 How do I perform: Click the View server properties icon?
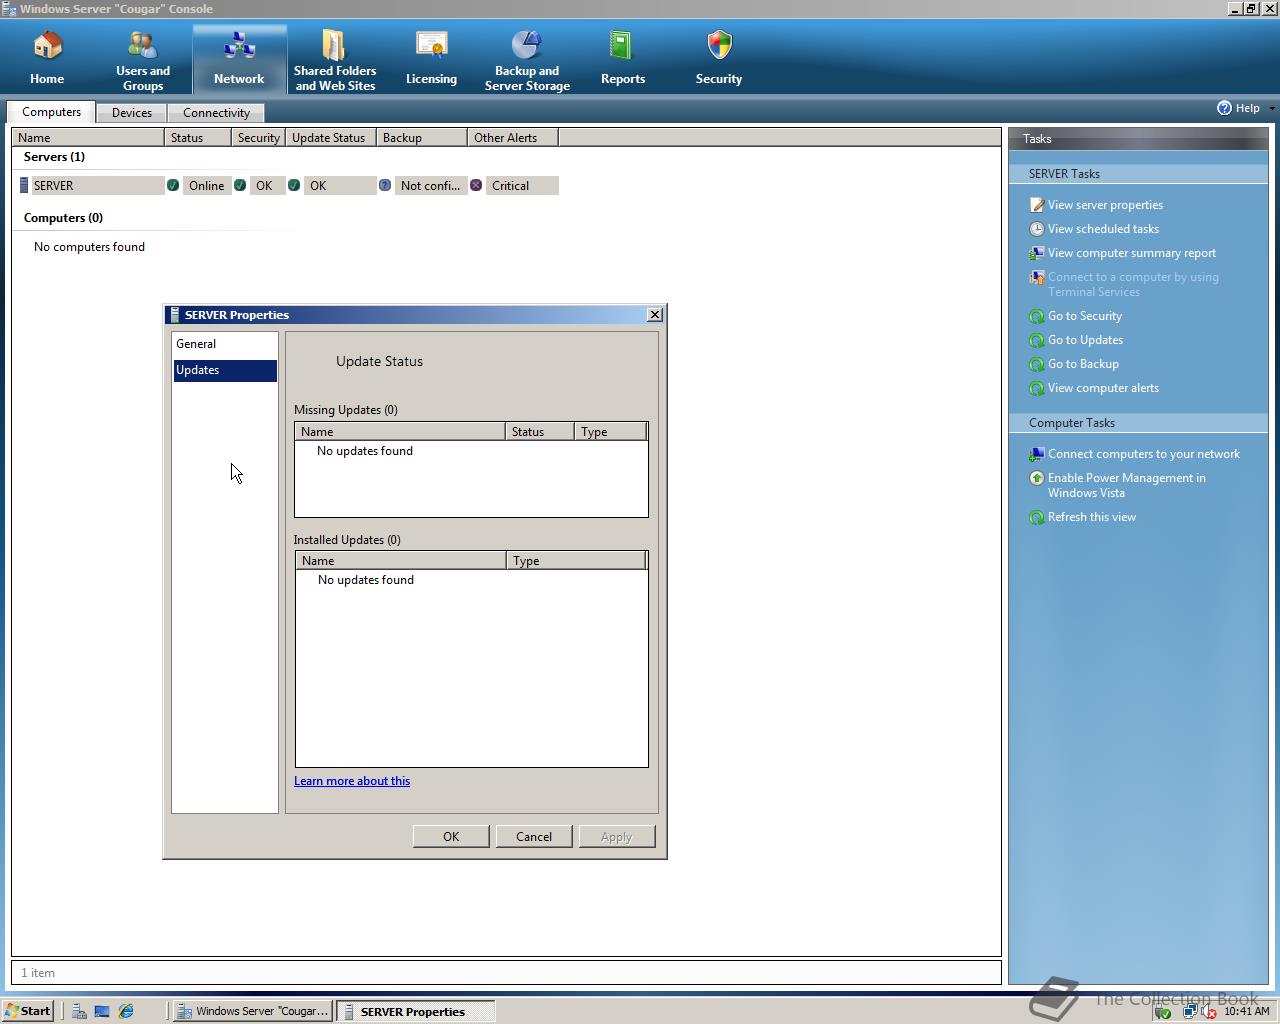[x=1037, y=205]
